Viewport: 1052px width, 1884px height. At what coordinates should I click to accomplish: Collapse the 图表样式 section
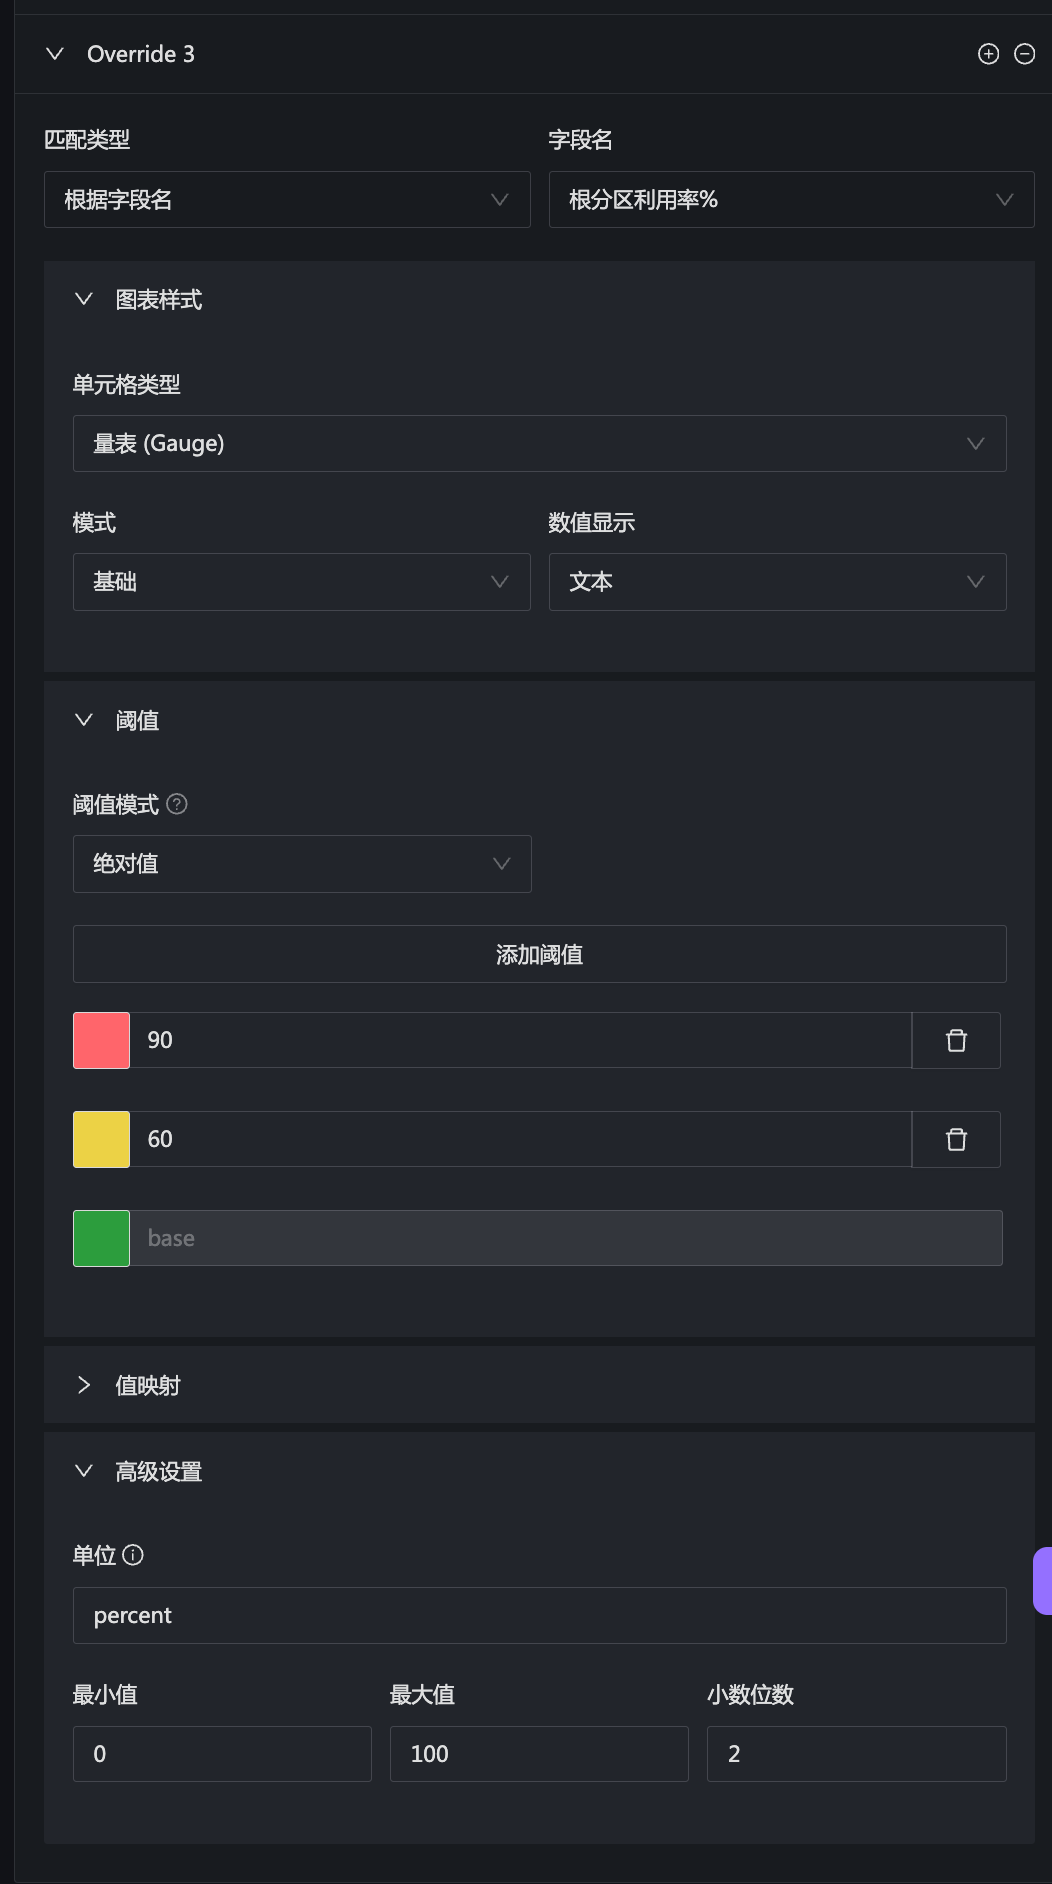tap(84, 299)
